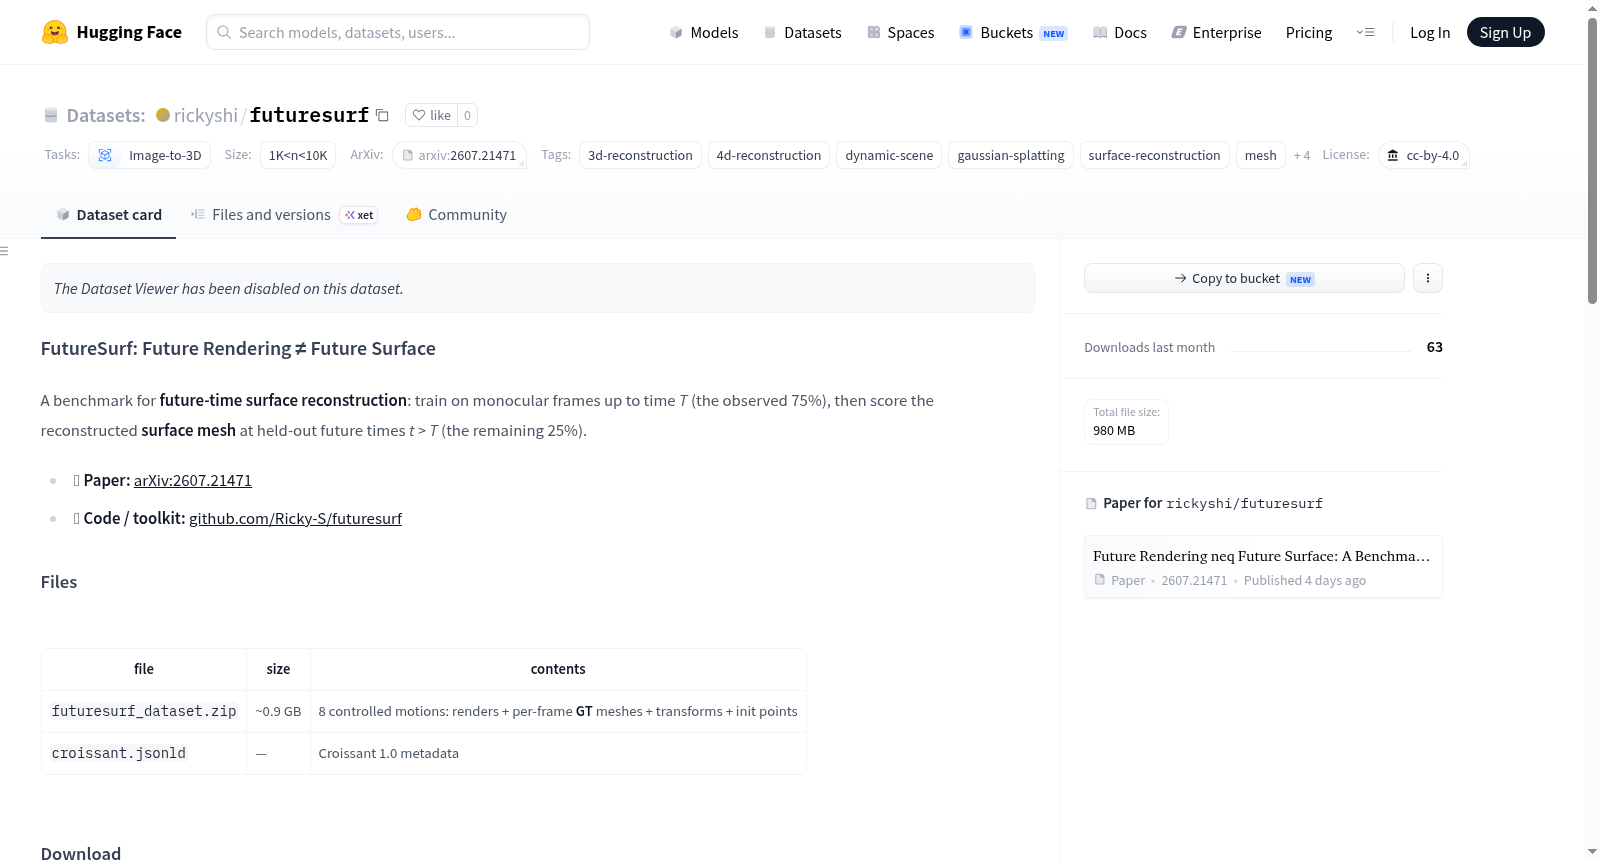
Task: Click the Croissant 1.0 metadata cell
Action: (558, 753)
